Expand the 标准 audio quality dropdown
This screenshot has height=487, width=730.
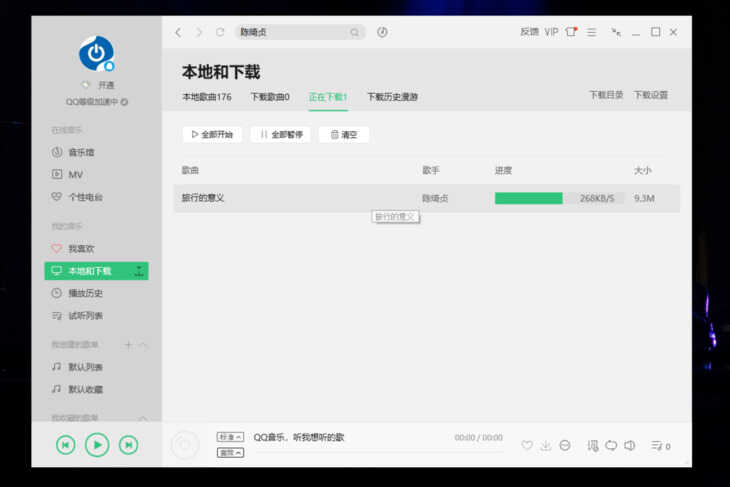(230, 437)
